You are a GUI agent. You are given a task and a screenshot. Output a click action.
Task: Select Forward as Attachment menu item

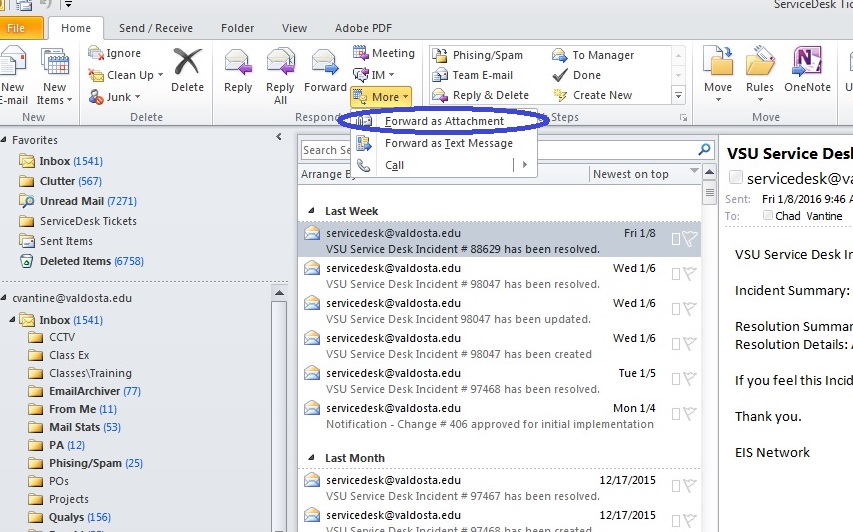coord(444,121)
